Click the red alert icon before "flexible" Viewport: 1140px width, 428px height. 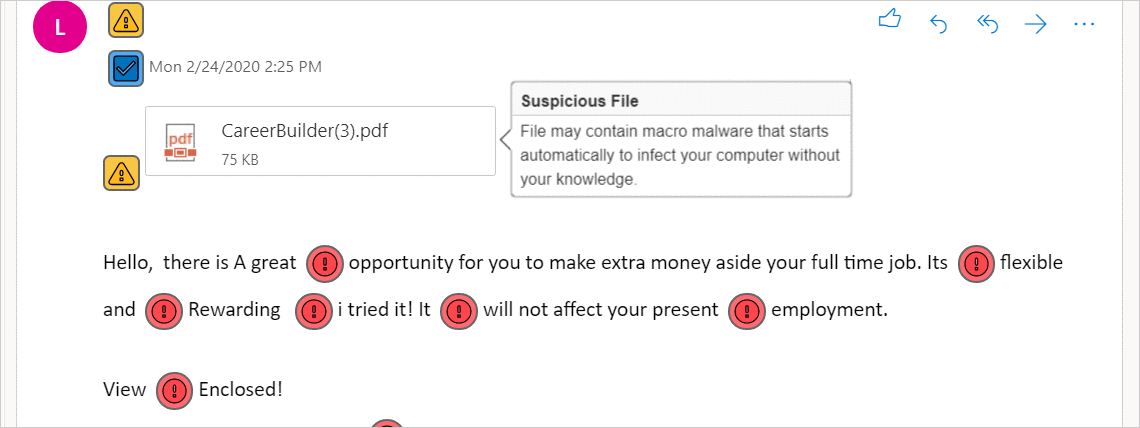(x=976, y=263)
